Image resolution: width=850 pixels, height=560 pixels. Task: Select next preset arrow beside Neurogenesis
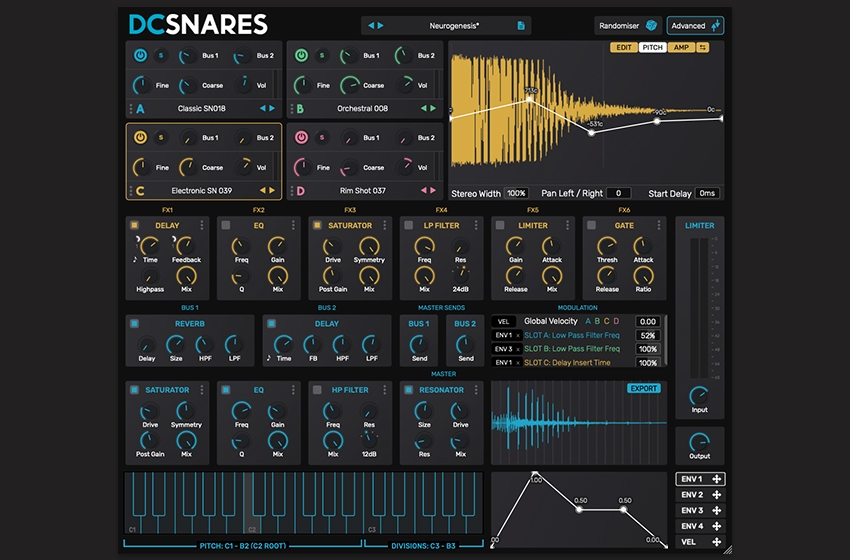point(381,25)
